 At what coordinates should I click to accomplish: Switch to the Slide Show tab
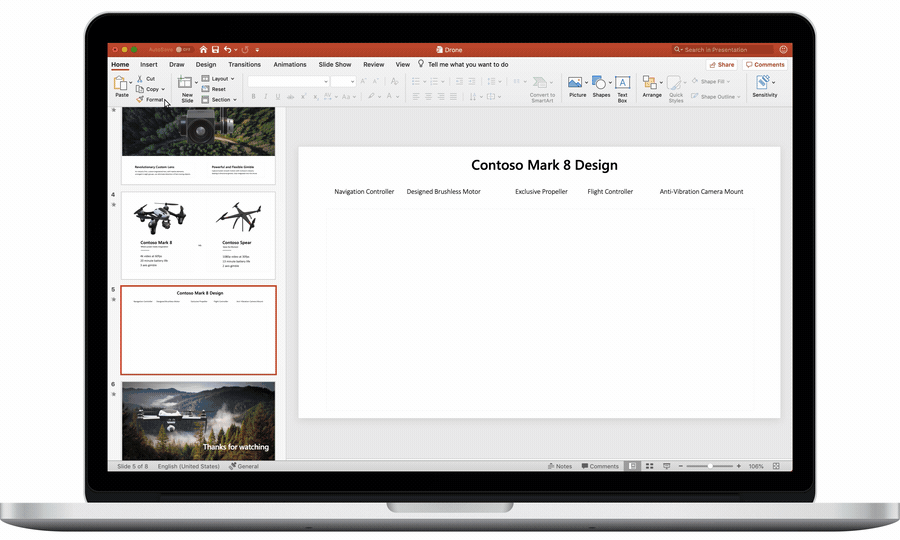(x=335, y=64)
